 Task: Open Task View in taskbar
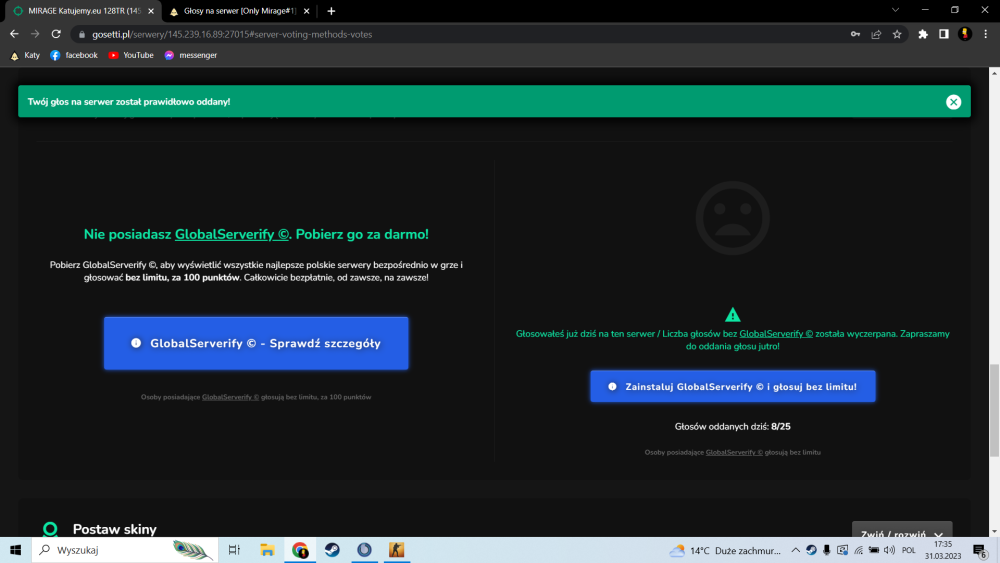click(x=235, y=550)
